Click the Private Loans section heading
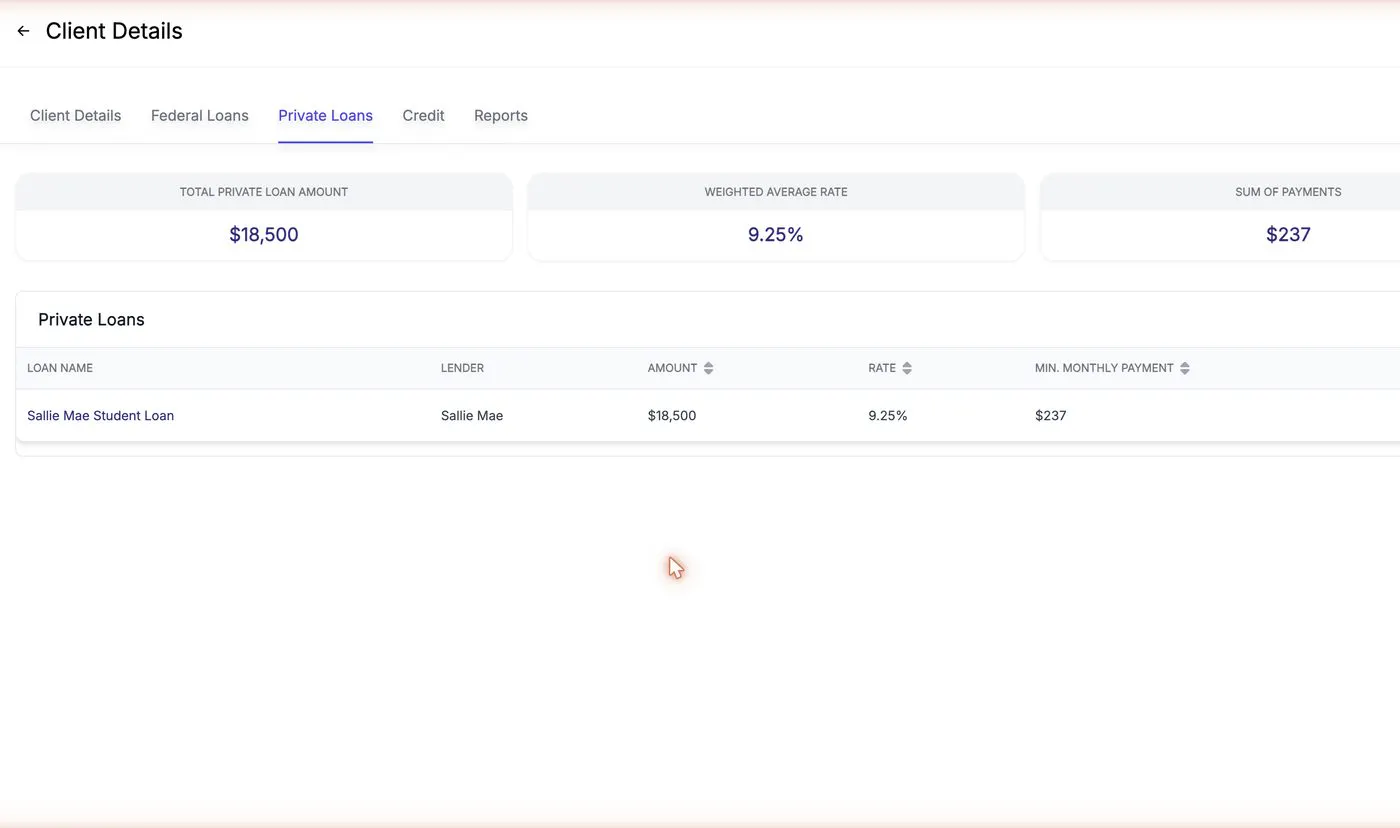The height and width of the screenshot is (828, 1400). [91, 320]
